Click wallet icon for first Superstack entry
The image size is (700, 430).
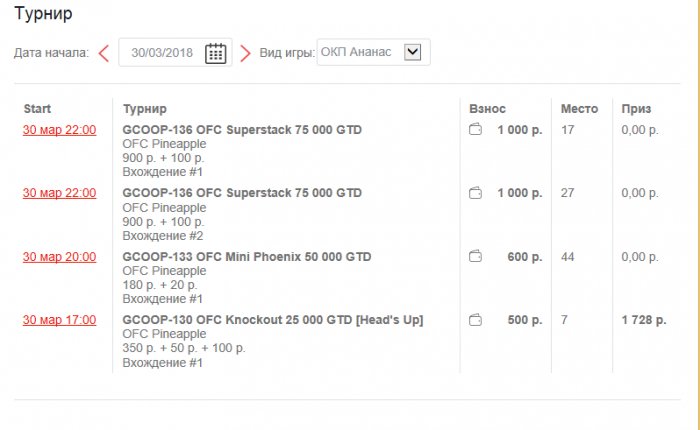tap(476, 130)
